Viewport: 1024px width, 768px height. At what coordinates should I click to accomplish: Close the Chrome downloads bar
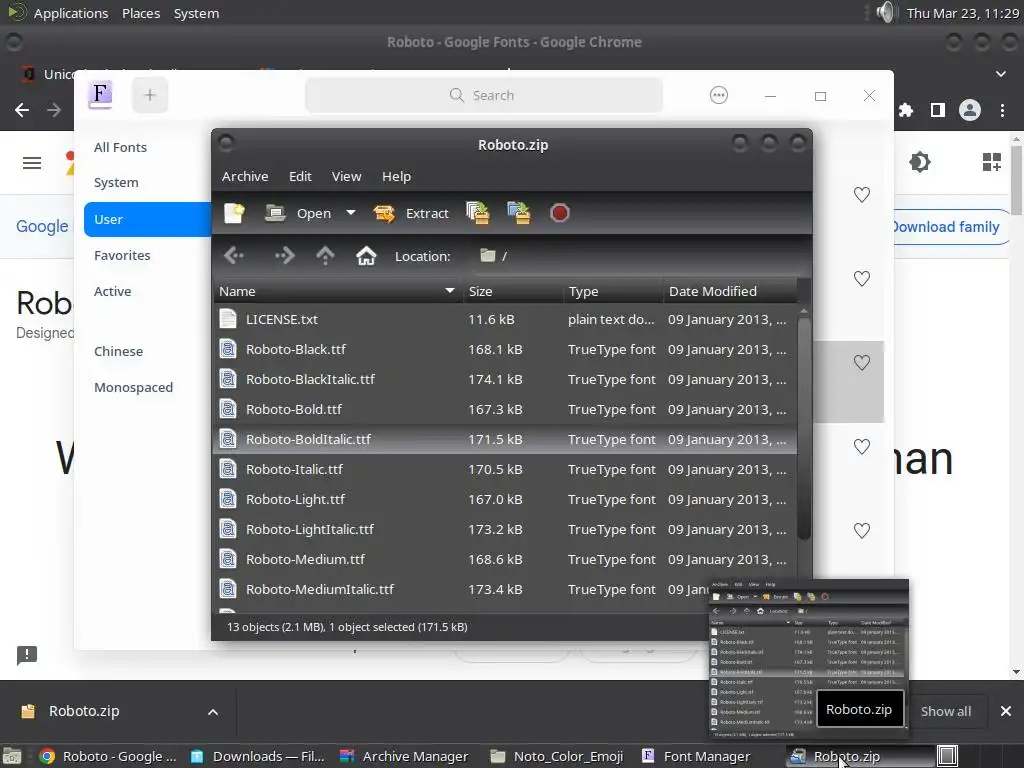point(1006,711)
